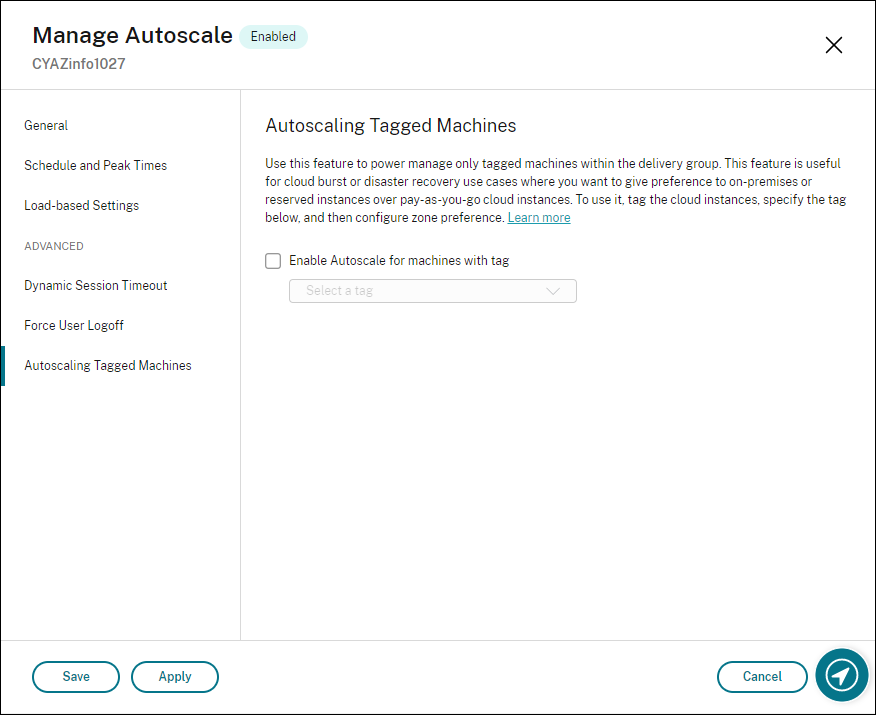Open the Select a tag dropdown
The height and width of the screenshot is (715, 876).
[432, 291]
